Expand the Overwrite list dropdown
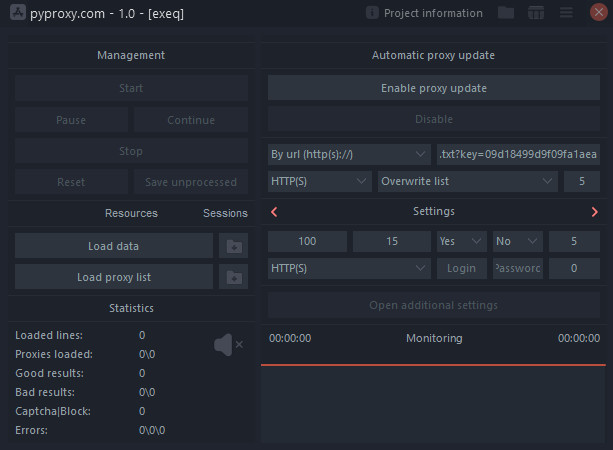 pyautogui.click(x=468, y=181)
